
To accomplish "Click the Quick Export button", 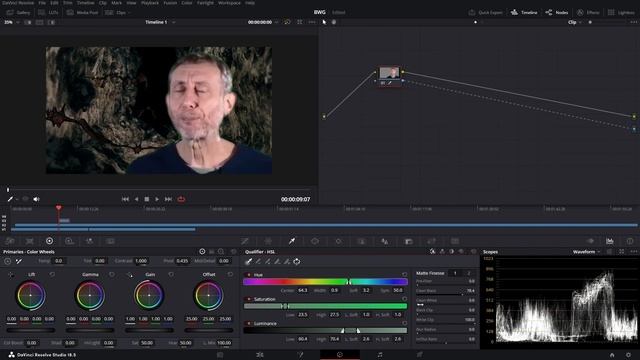I will 485,13.
